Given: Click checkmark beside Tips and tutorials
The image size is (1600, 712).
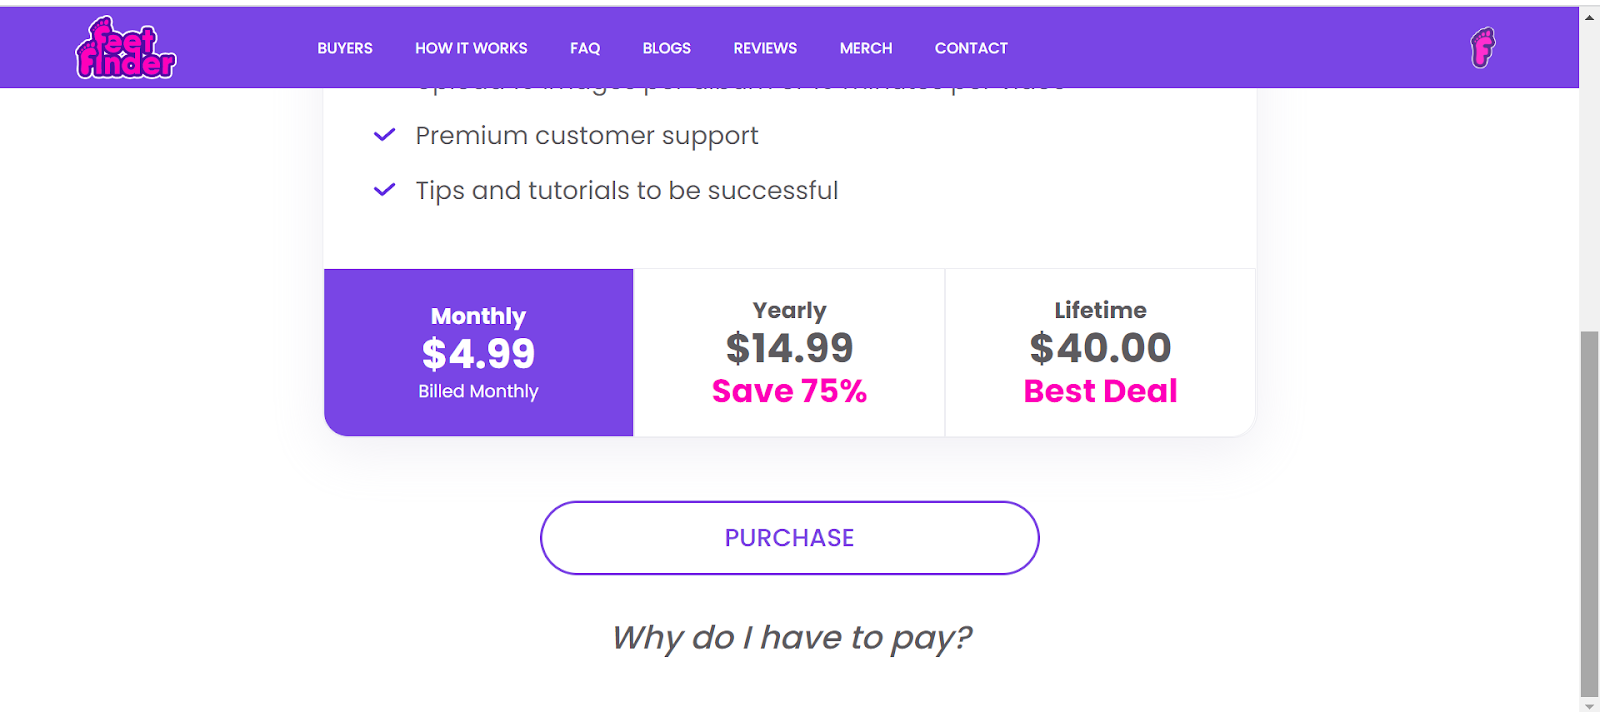Looking at the screenshot, I should coord(384,190).
